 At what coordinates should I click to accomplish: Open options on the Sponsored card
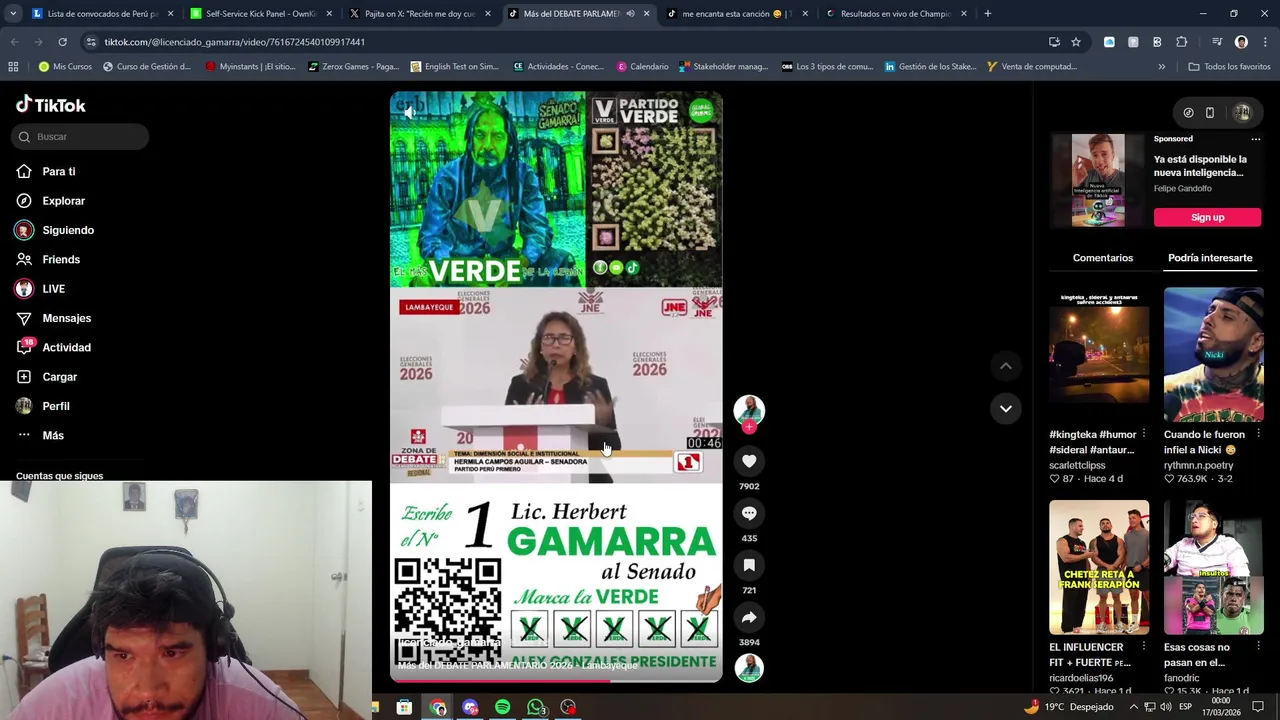pyautogui.click(x=1255, y=139)
